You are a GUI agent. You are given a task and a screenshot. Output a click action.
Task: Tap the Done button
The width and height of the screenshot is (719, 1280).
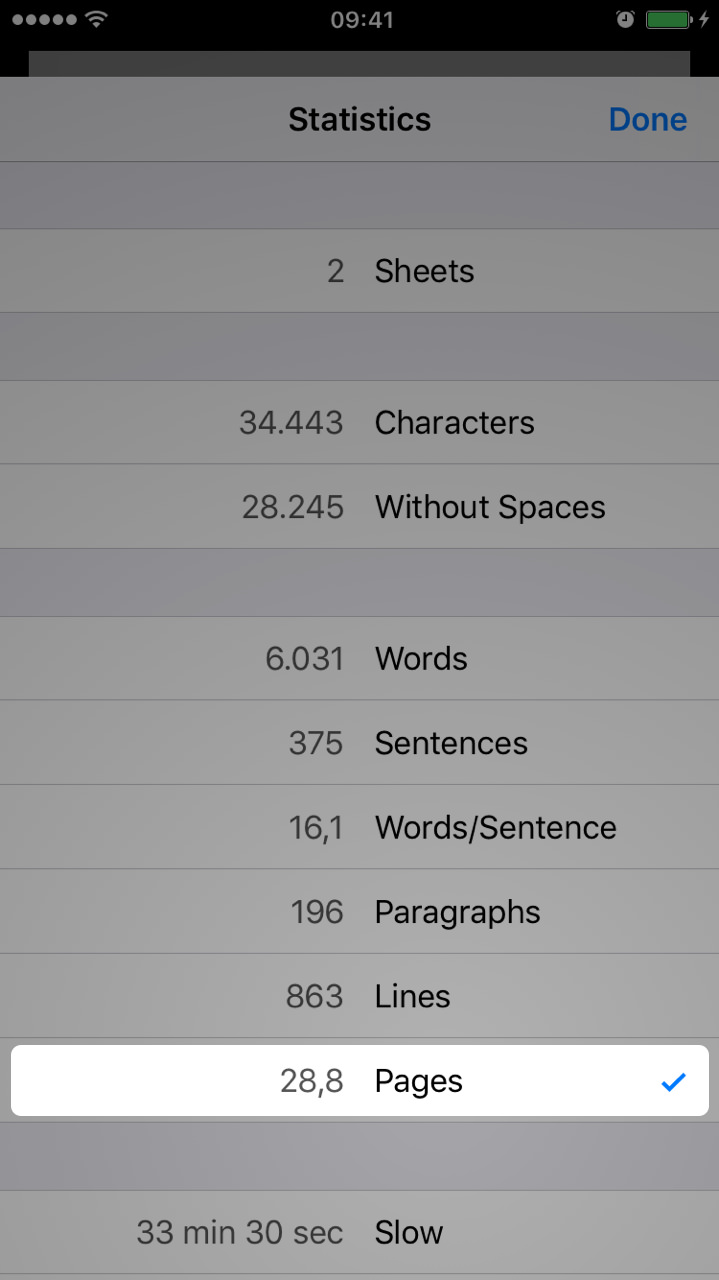tap(647, 120)
